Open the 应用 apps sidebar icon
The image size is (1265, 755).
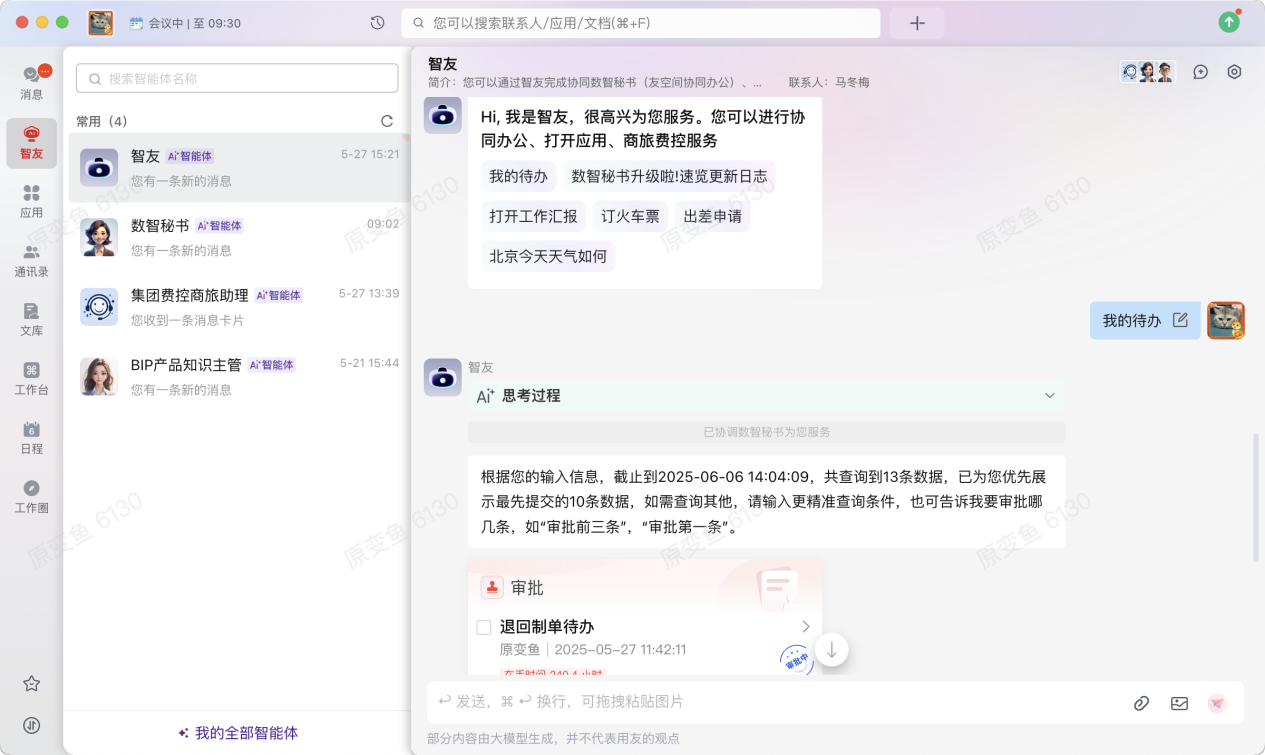[x=32, y=201]
